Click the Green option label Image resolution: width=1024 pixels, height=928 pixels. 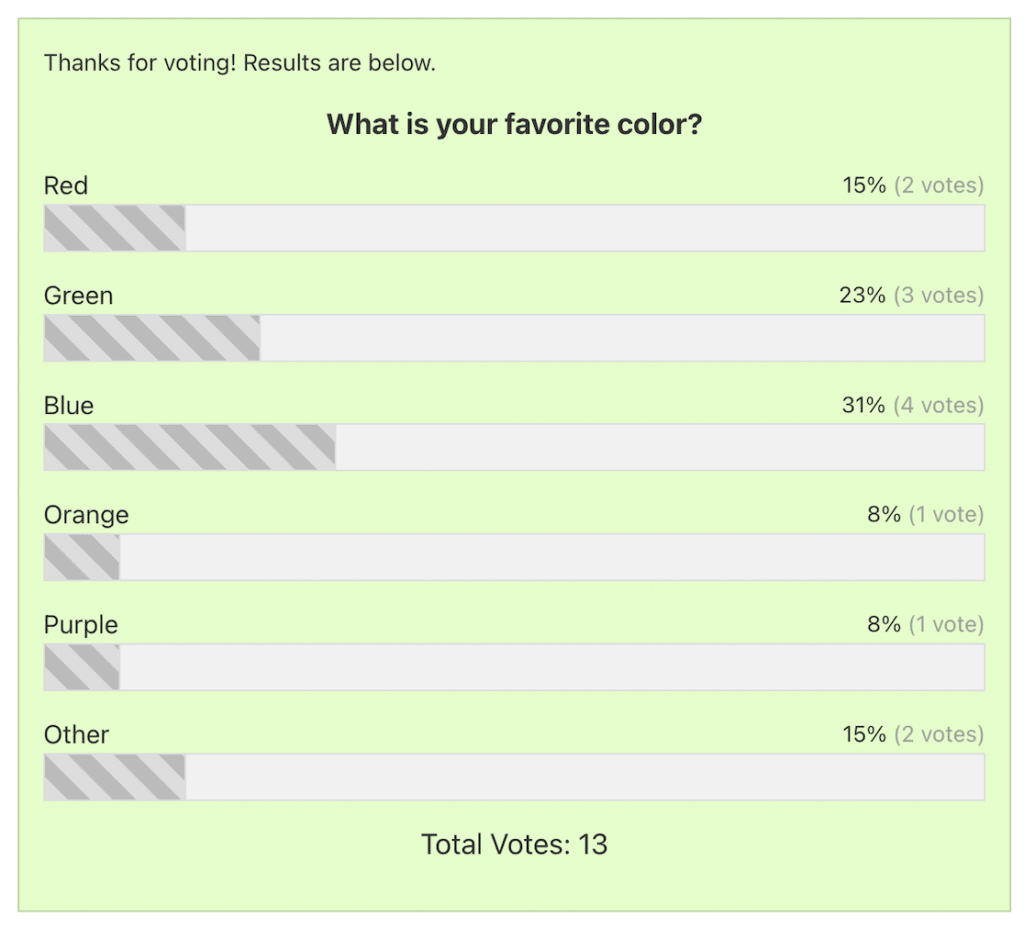[x=78, y=295]
